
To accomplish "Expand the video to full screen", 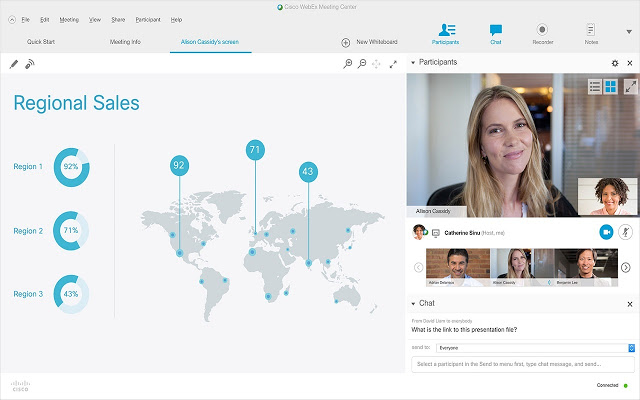I will point(631,87).
